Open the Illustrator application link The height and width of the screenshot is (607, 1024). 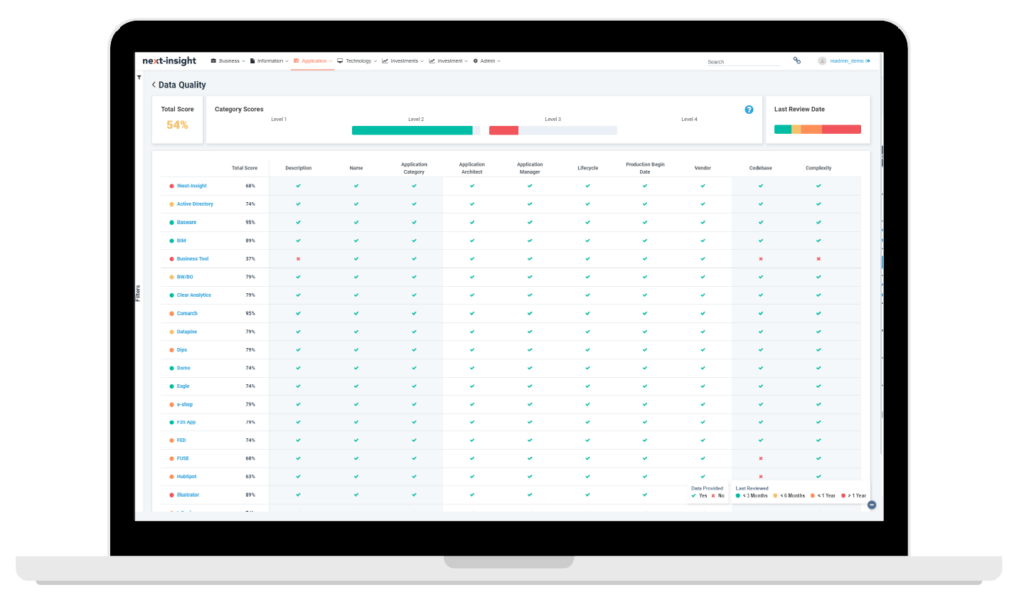point(188,495)
